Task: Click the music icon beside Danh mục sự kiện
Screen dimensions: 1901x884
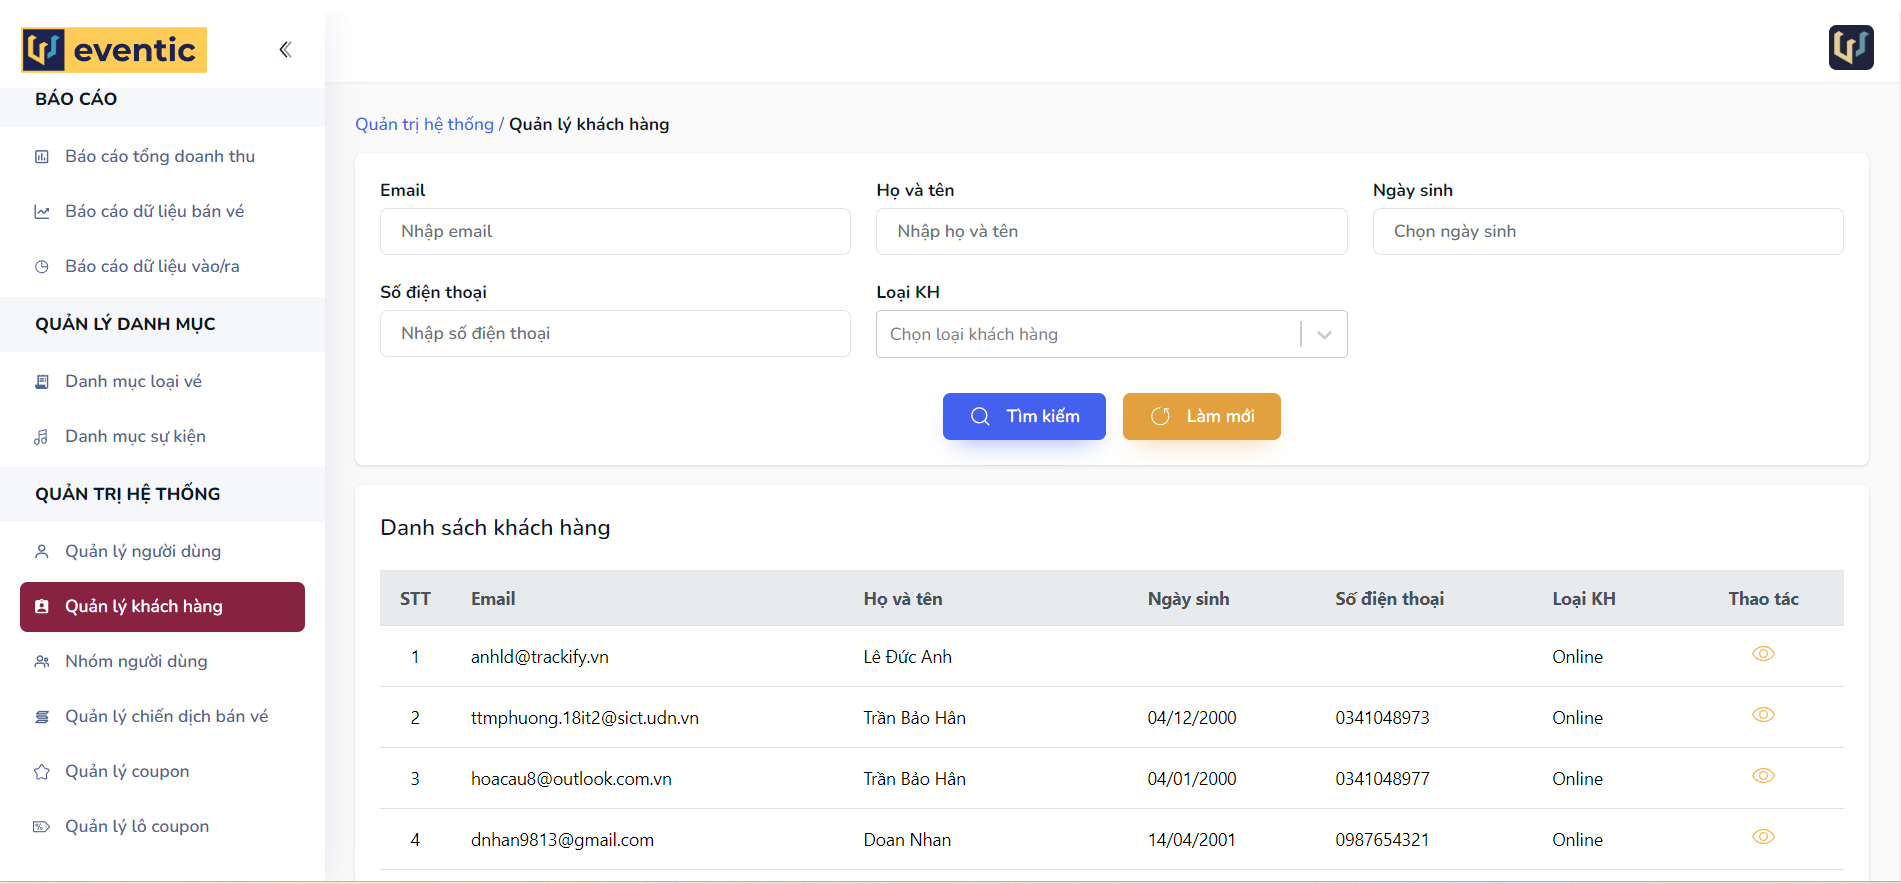Action: point(42,437)
